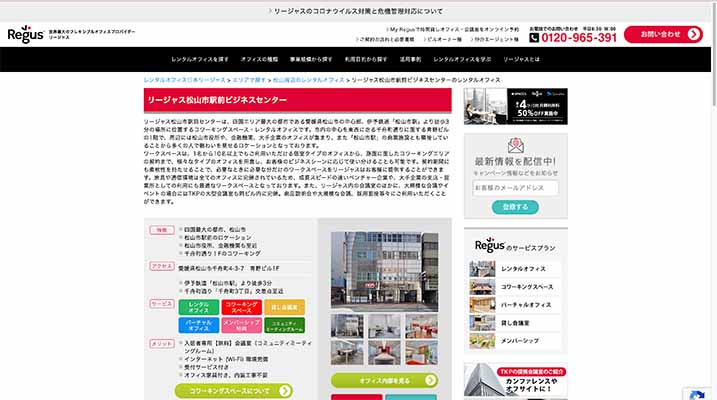Open the レンタルオフィスを学ぶ menu
717x400 pixels.
pyautogui.click(x=462, y=59)
